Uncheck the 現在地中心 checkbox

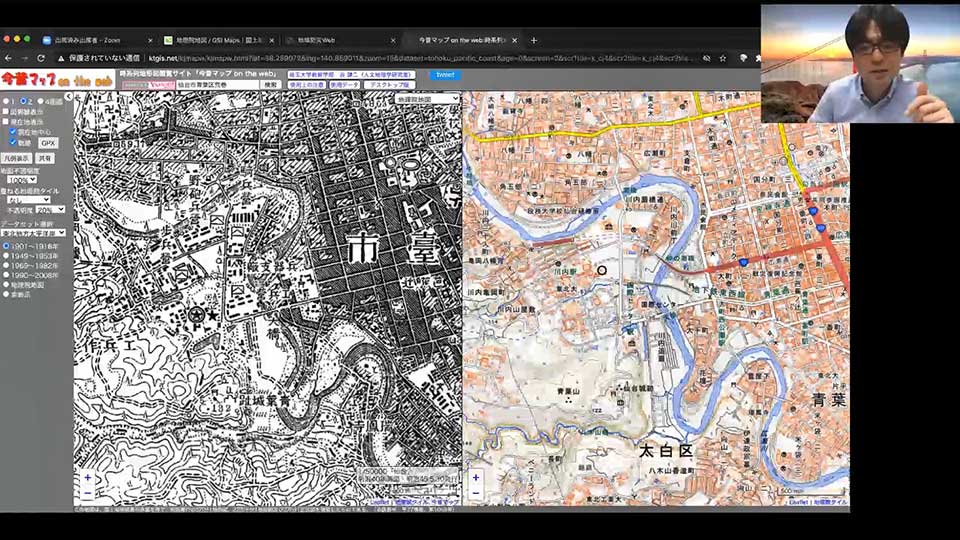tap(13, 132)
